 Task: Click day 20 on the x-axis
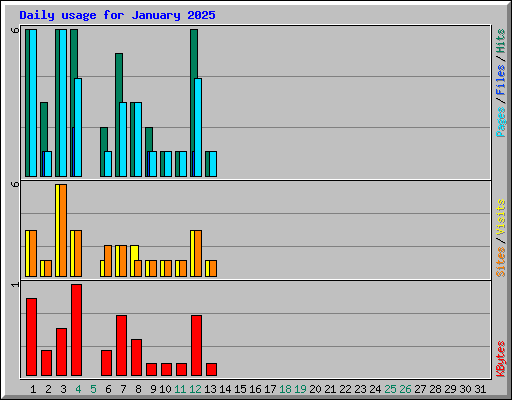coord(315,389)
